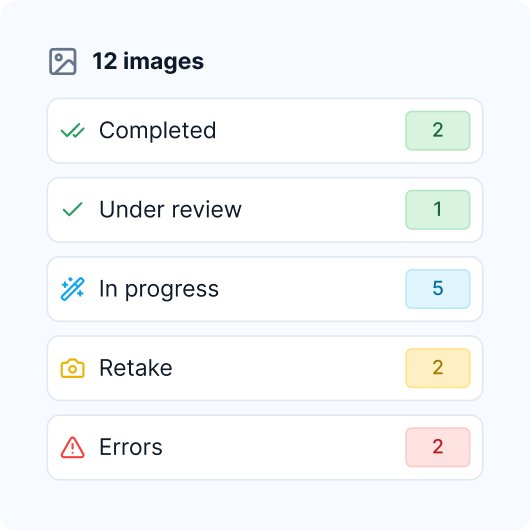Click the Completed label text
Screen dimensions: 531x531
pyautogui.click(x=157, y=130)
